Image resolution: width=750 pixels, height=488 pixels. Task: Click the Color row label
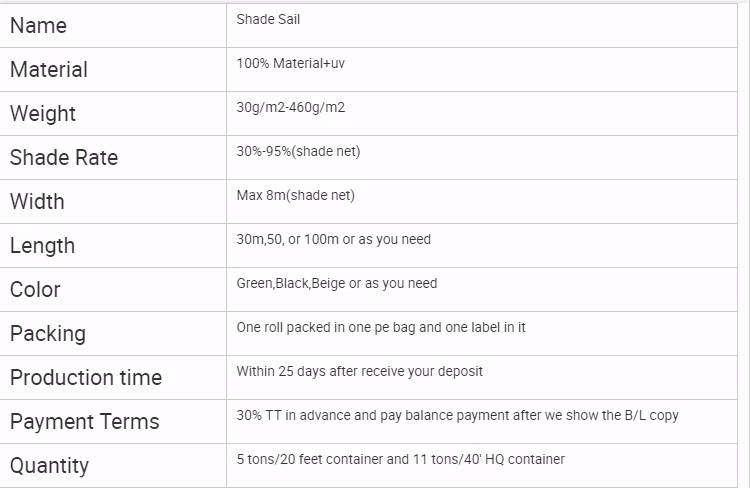[x=35, y=290]
